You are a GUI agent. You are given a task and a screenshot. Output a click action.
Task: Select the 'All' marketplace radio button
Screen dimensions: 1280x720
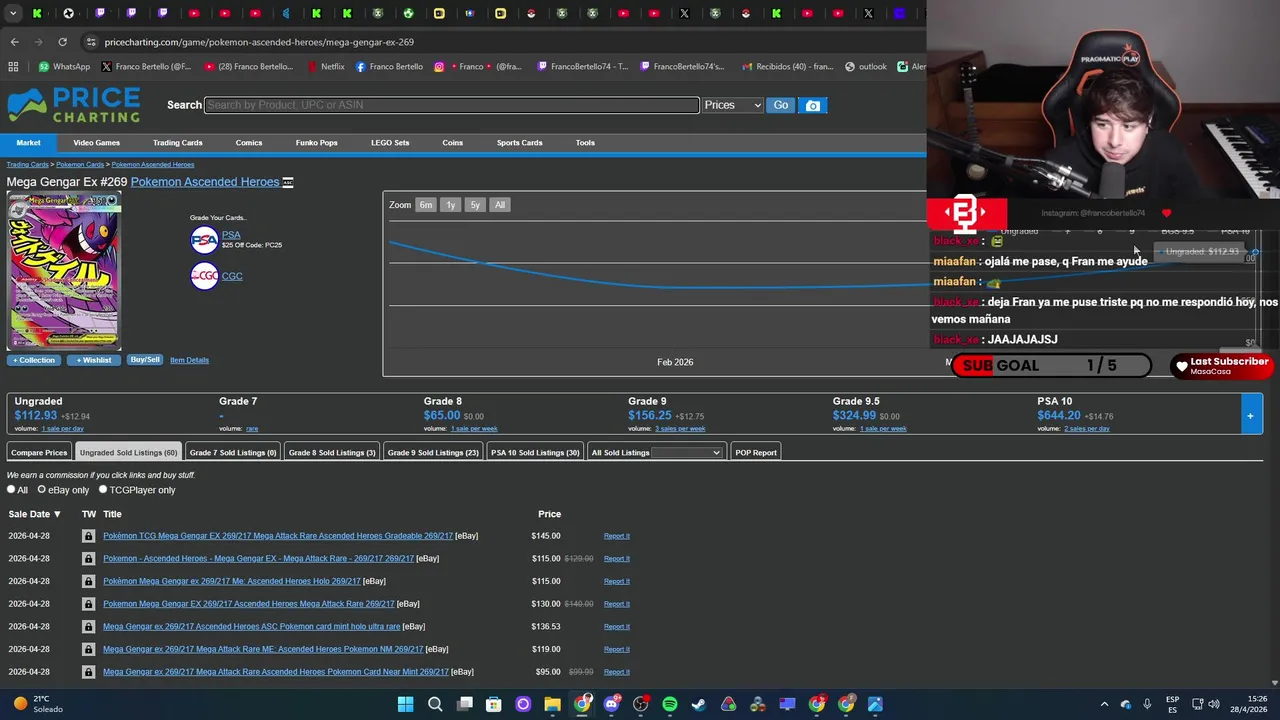point(11,490)
